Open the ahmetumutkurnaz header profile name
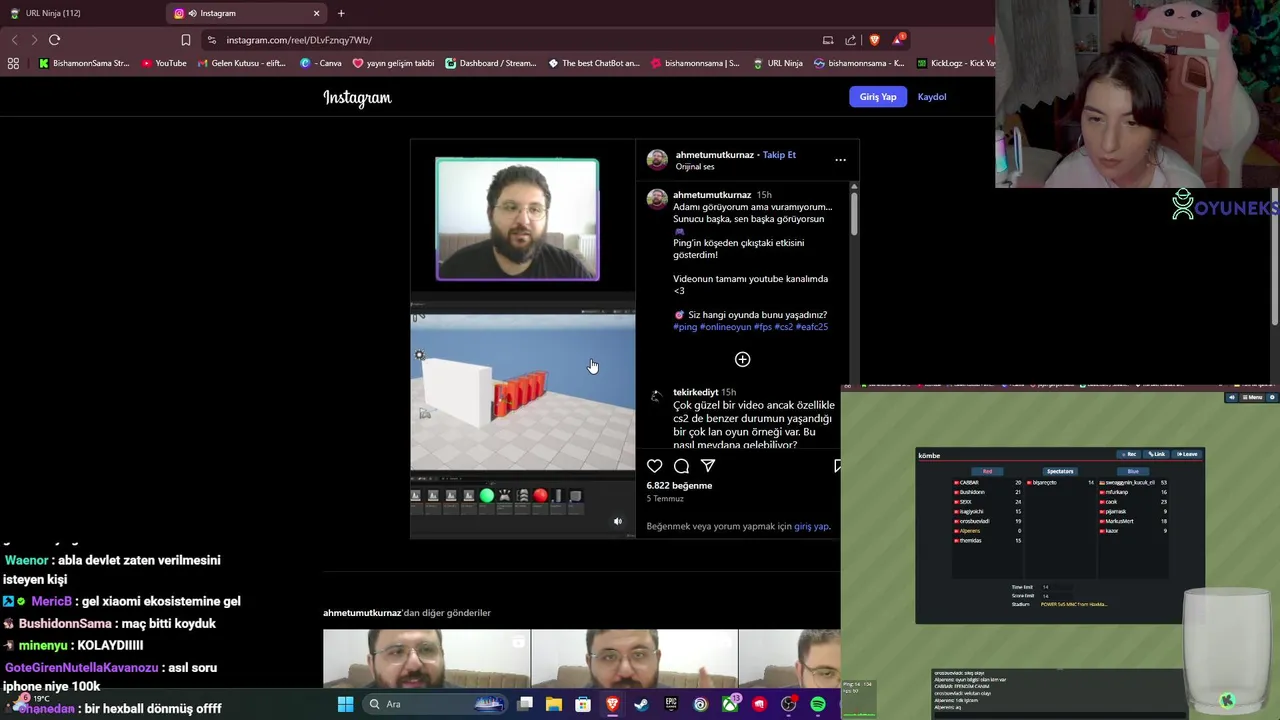 (714, 155)
